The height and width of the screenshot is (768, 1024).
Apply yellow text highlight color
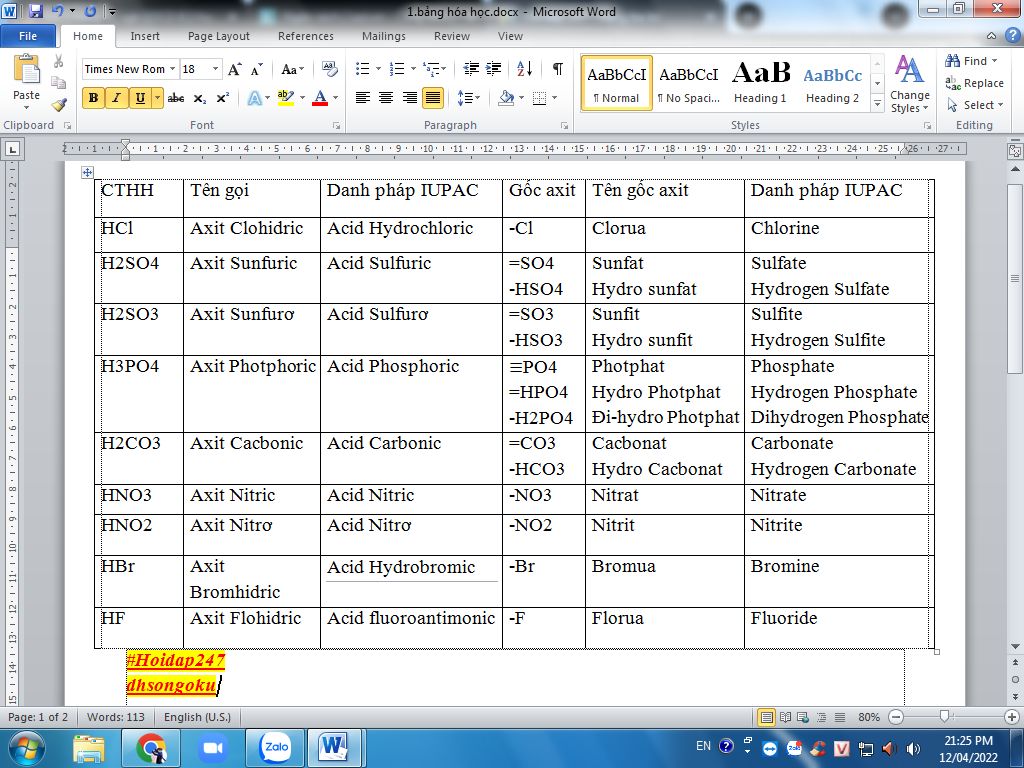click(285, 99)
